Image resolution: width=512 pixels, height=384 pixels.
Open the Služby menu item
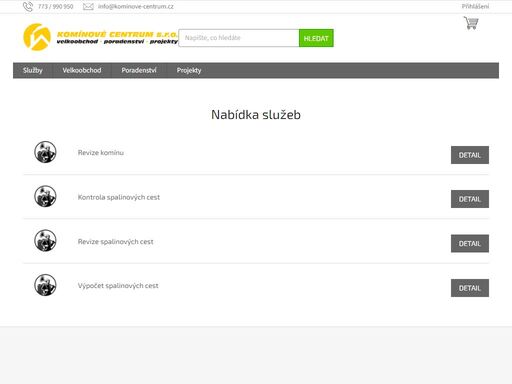[x=33, y=70]
